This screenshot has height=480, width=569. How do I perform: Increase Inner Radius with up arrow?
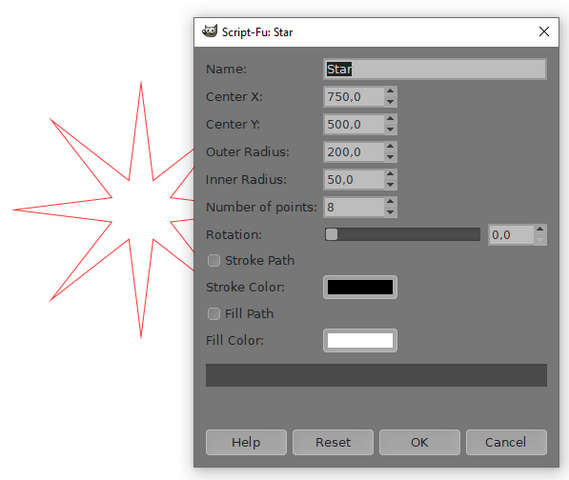click(390, 174)
